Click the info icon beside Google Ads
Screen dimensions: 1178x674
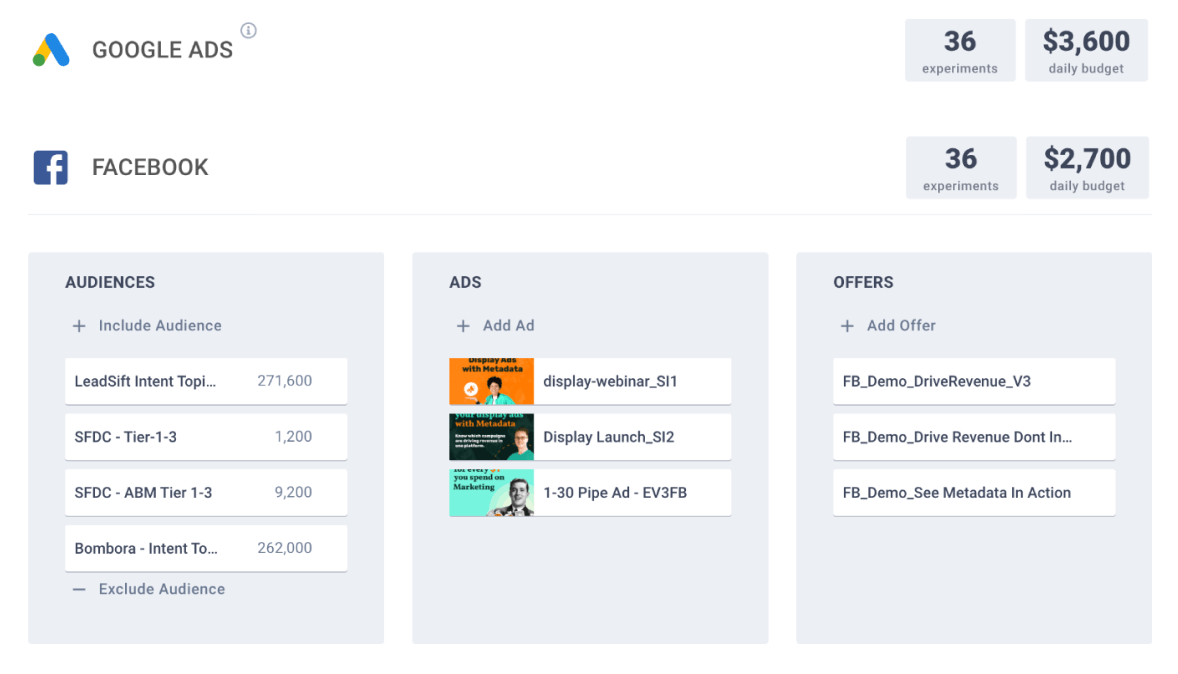point(249,31)
